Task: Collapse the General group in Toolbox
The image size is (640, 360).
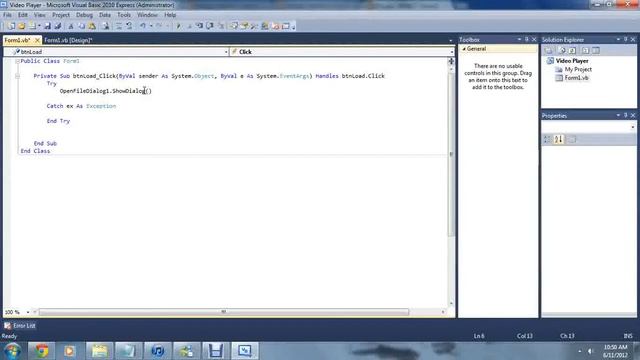Action: pos(464,49)
